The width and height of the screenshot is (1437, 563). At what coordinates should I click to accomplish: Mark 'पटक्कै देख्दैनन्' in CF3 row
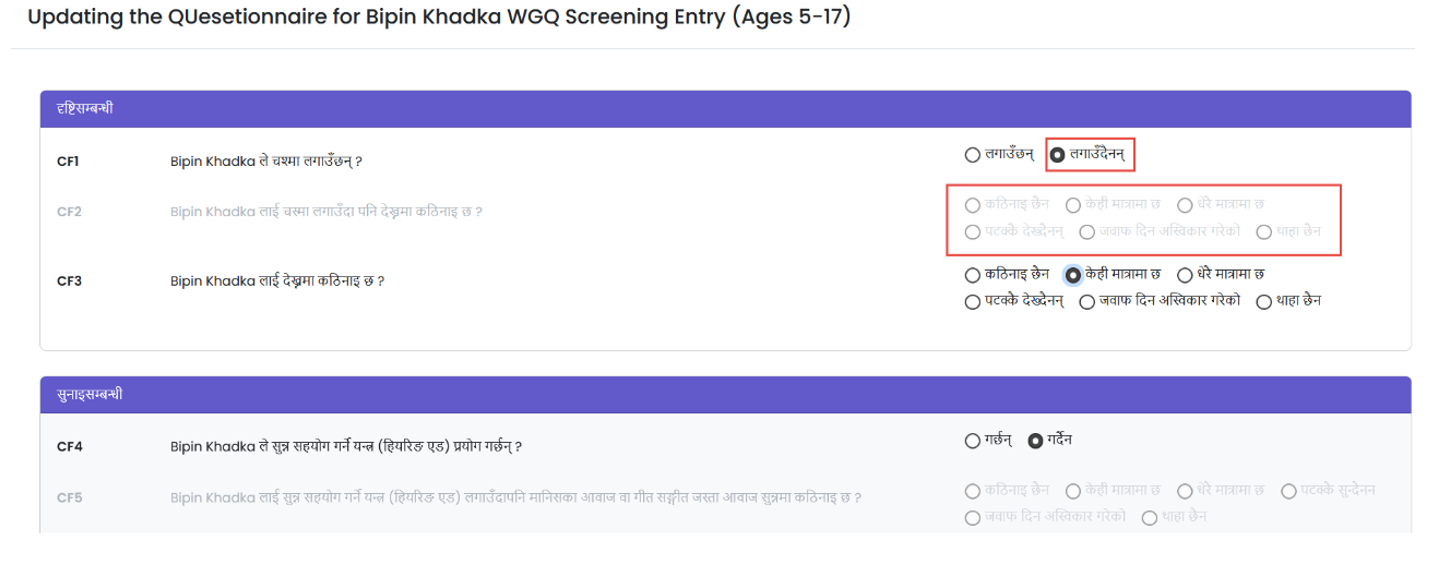[972, 301]
